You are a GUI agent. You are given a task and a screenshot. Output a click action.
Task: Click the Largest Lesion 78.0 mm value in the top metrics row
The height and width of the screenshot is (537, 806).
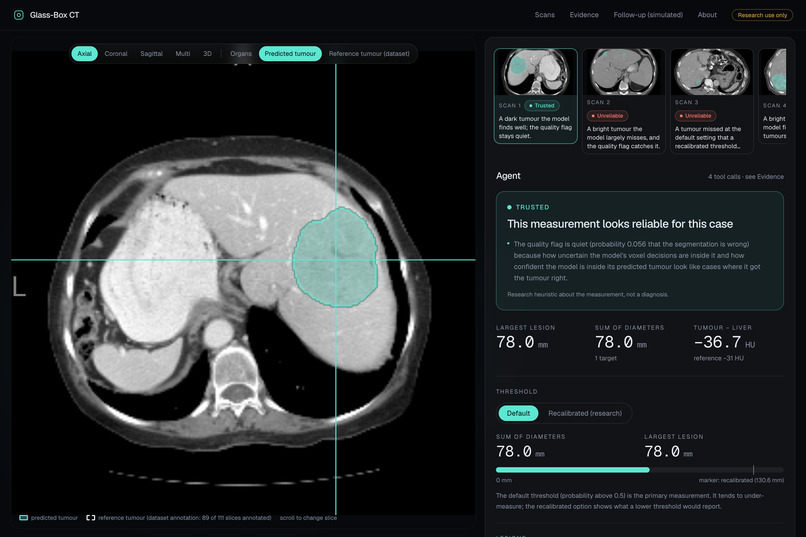(522, 342)
